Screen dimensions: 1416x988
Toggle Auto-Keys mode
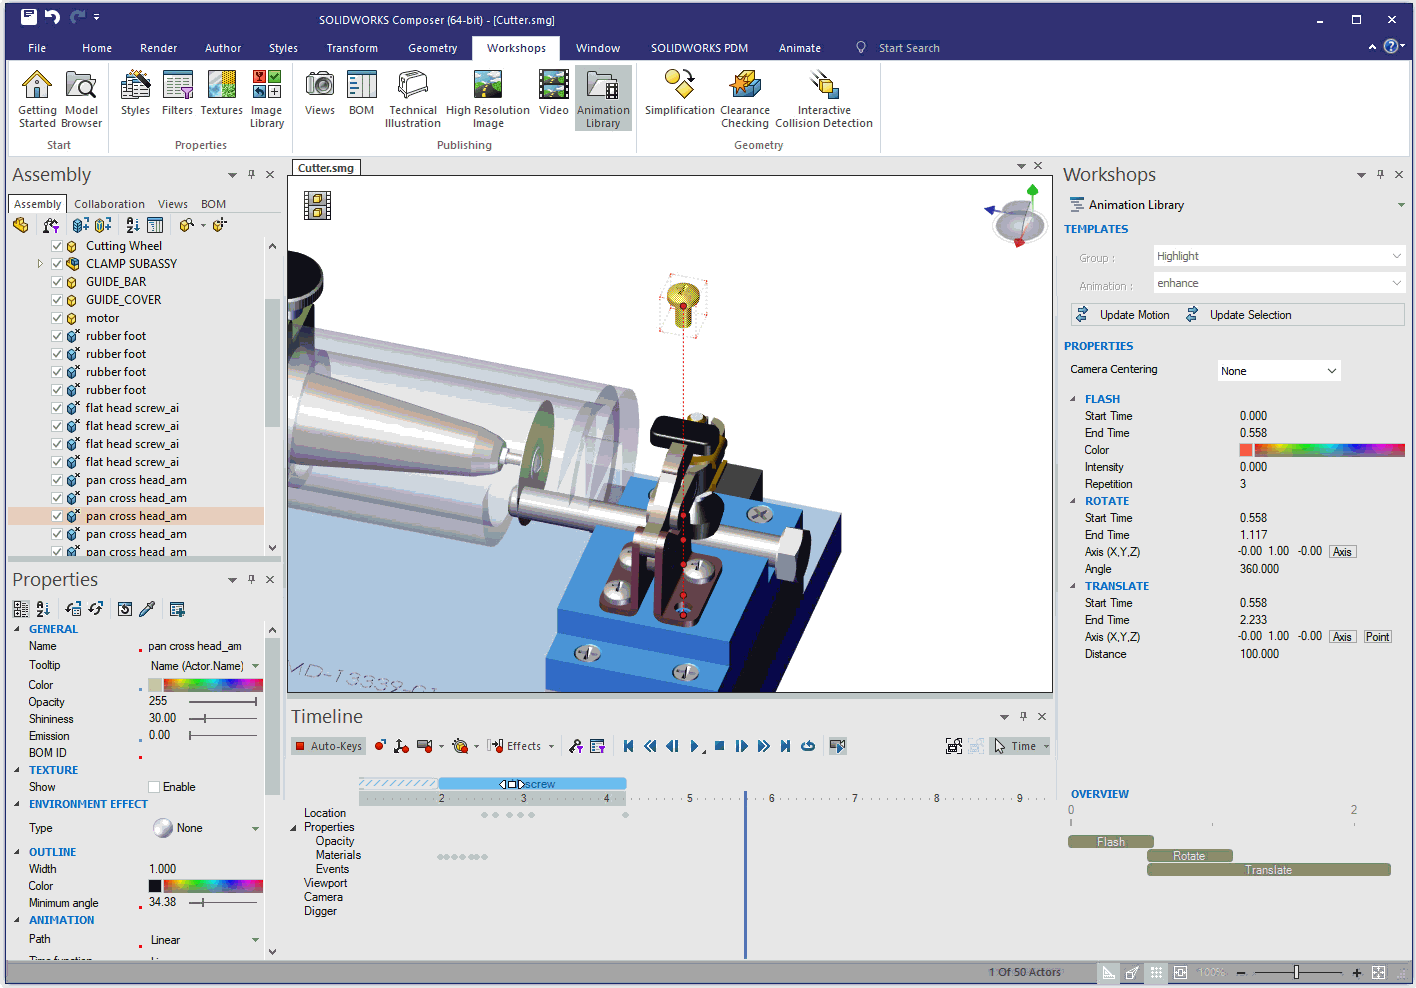pyautogui.click(x=328, y=746)
